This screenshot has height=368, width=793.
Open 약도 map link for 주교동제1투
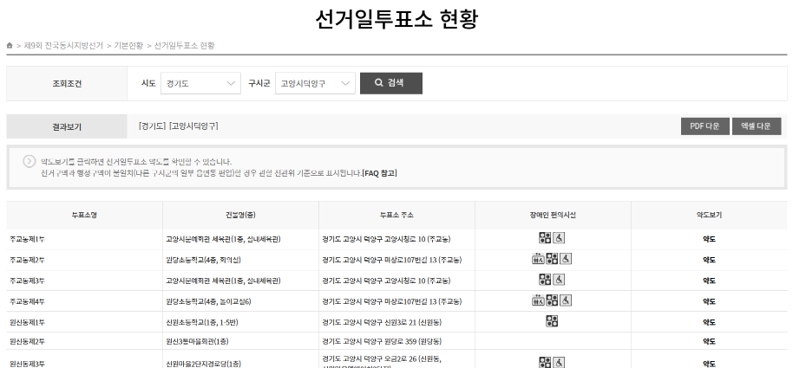point(709,240)
